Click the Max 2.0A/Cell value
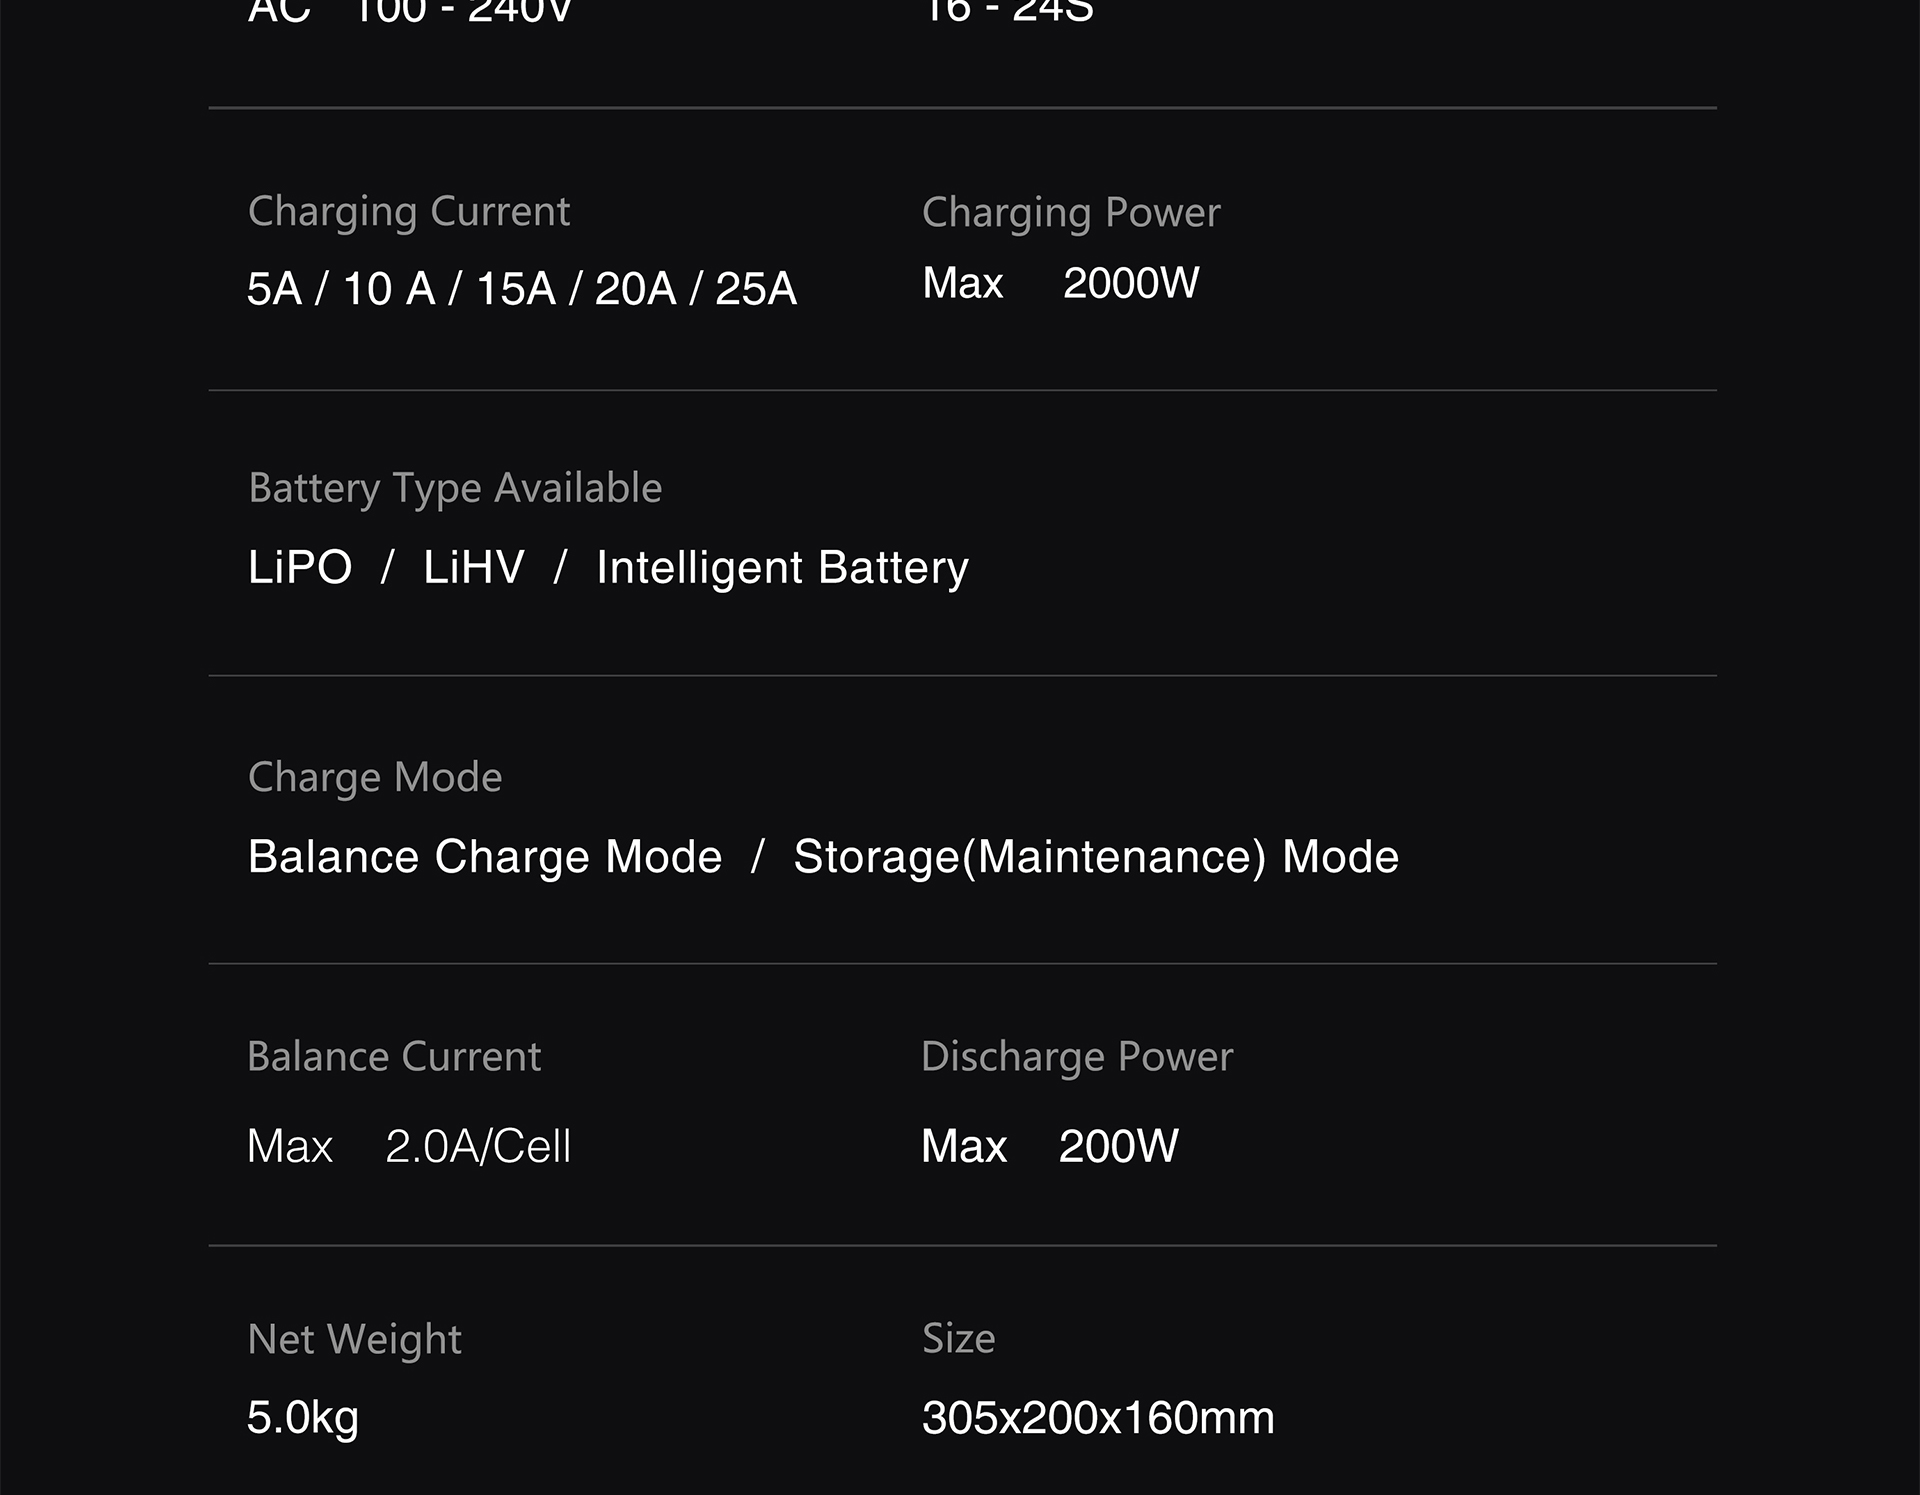Screen dimensions: 1920x1495 pyautogui.click(x=408, y=1147)
